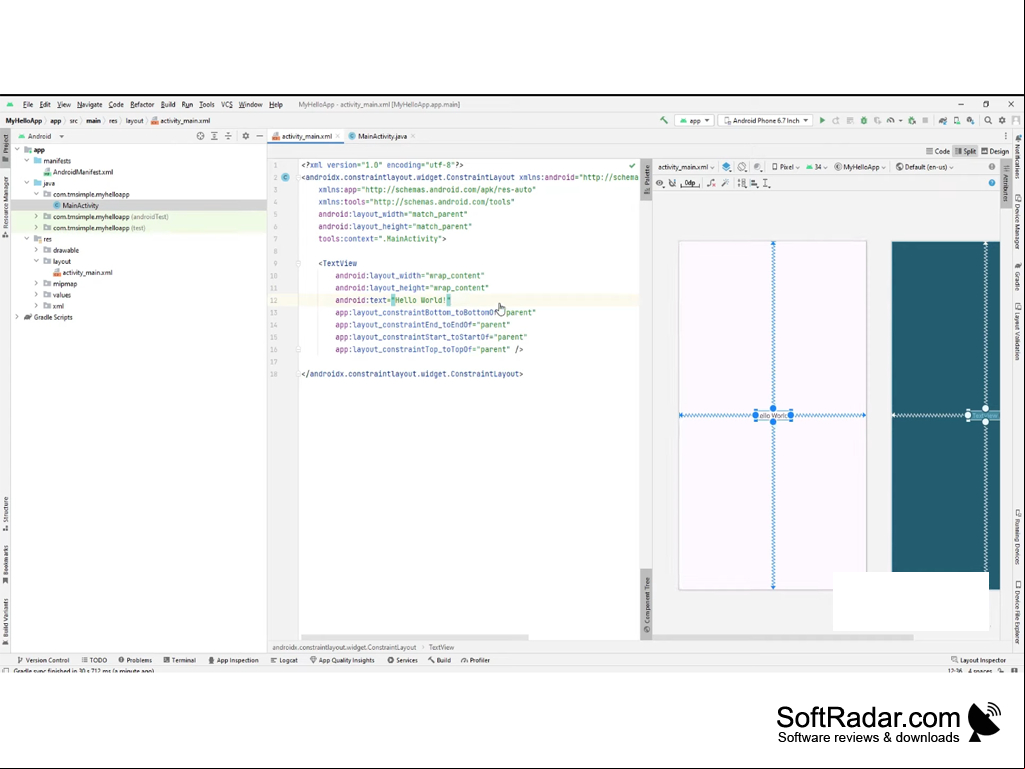Open the Build menu
Screen dimensions: 1025x769
pyautogui.click(x=168, y=105)
